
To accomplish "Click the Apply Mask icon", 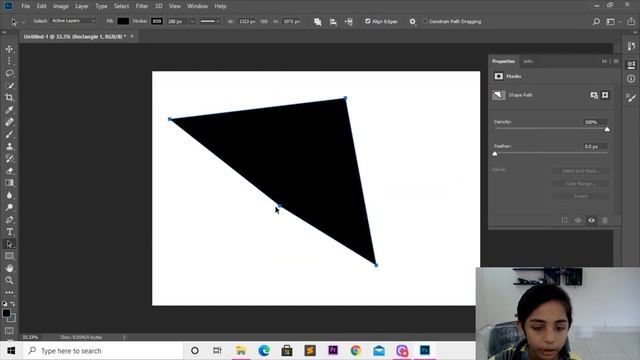I will pos(578,220).
